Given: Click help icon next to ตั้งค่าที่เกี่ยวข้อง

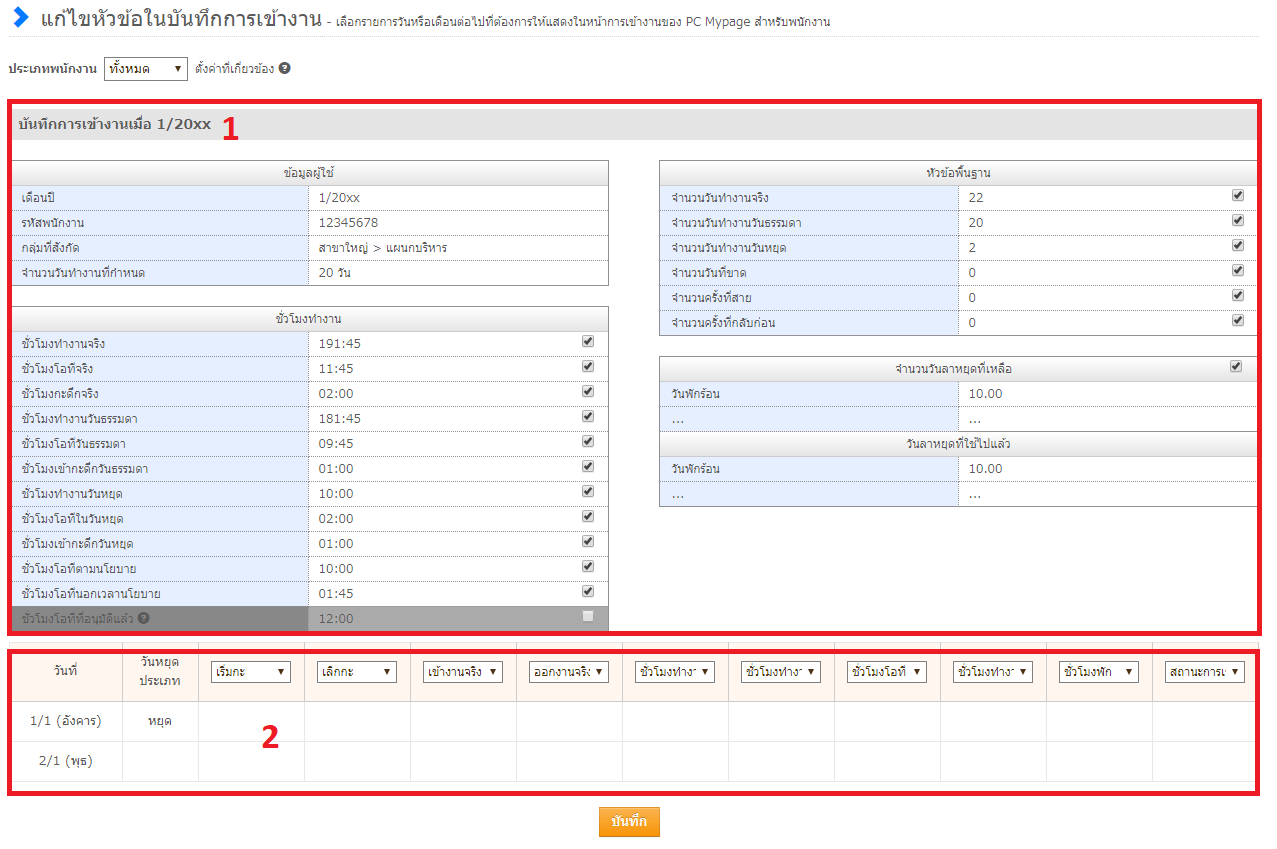Looking at the screenshot, I should [285, 69].
